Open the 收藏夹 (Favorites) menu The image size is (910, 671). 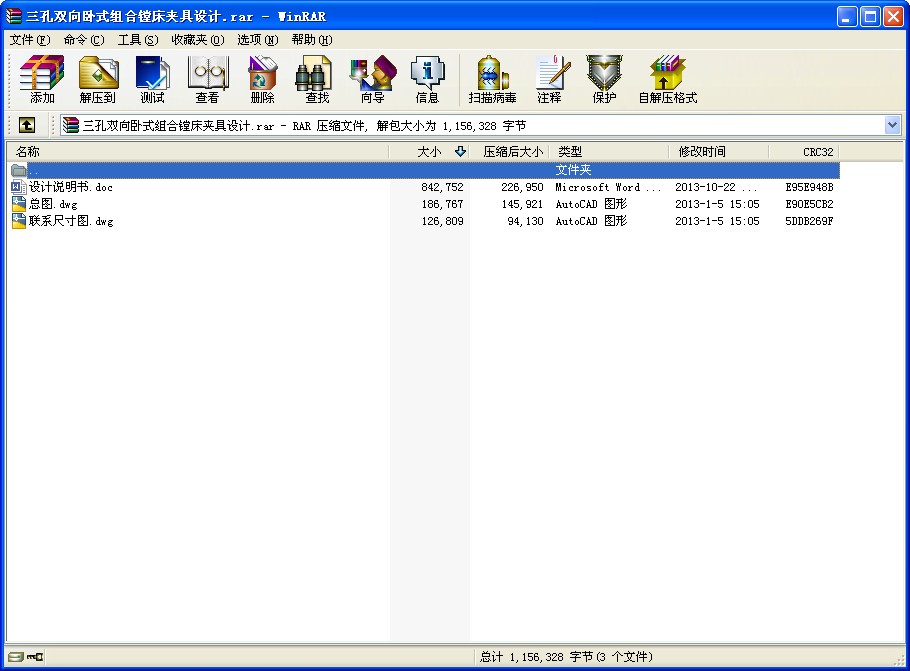tap(197, 40)
